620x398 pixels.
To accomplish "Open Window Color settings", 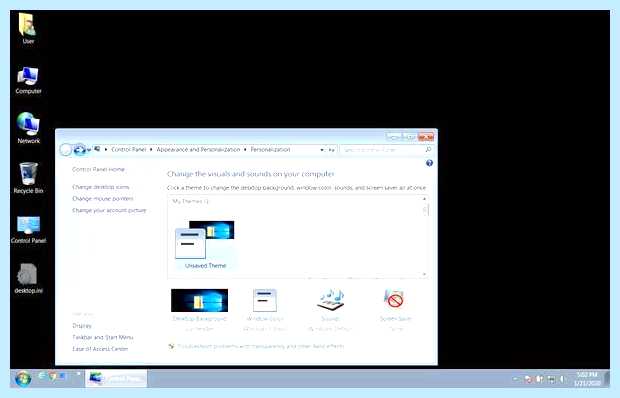I will (265, 310).
